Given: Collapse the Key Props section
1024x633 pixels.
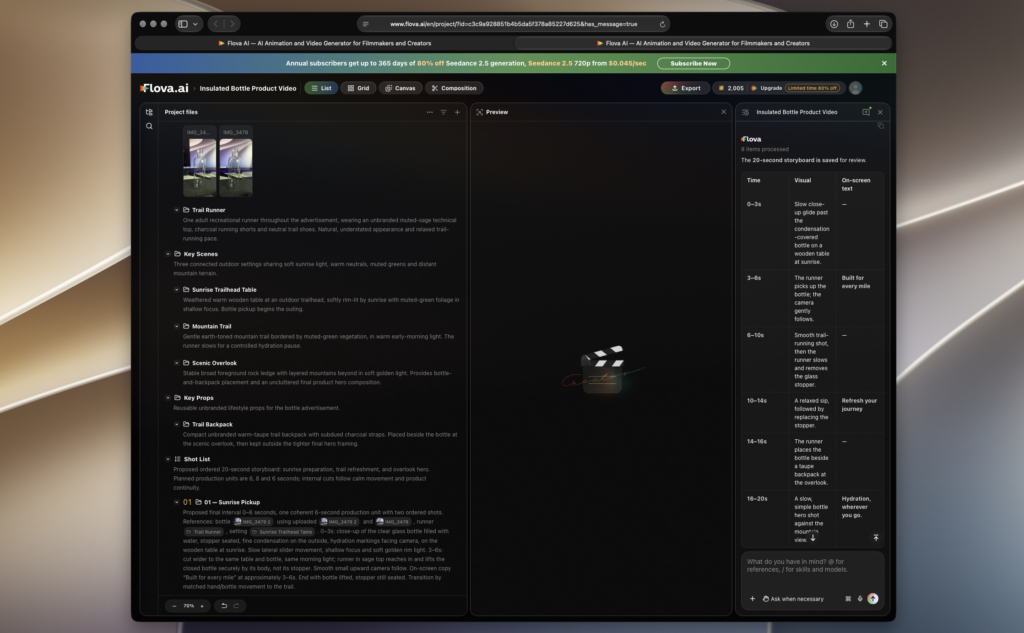Looking at the screenshot, I should point(168,398).
